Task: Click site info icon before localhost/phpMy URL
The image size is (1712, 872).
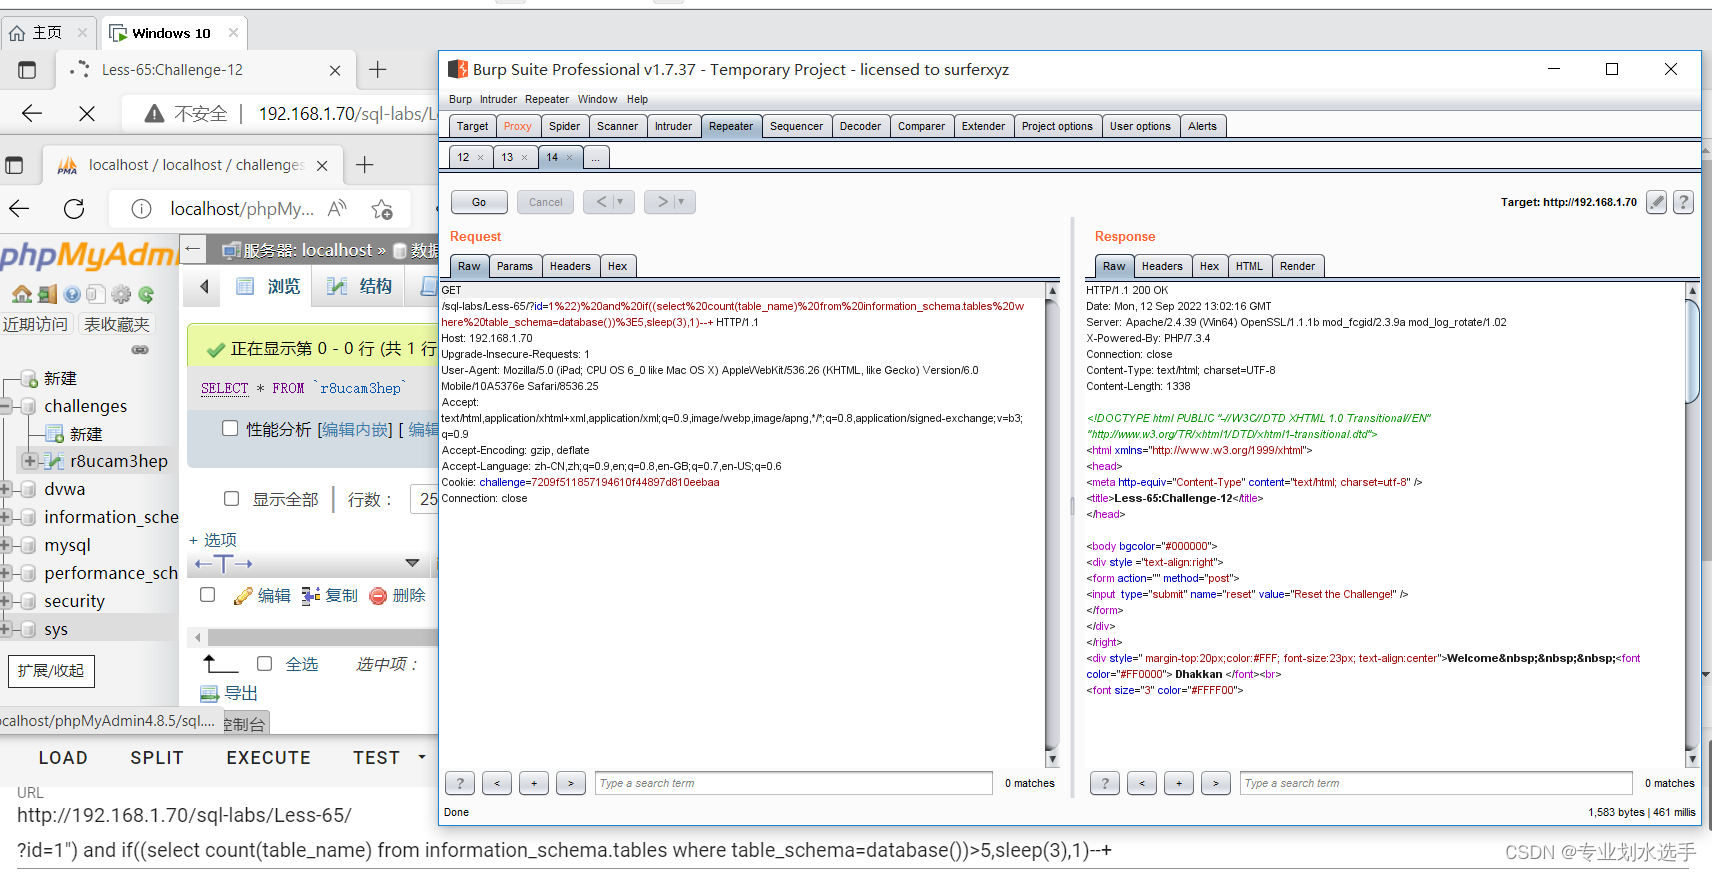Action: tap(142, 208)
